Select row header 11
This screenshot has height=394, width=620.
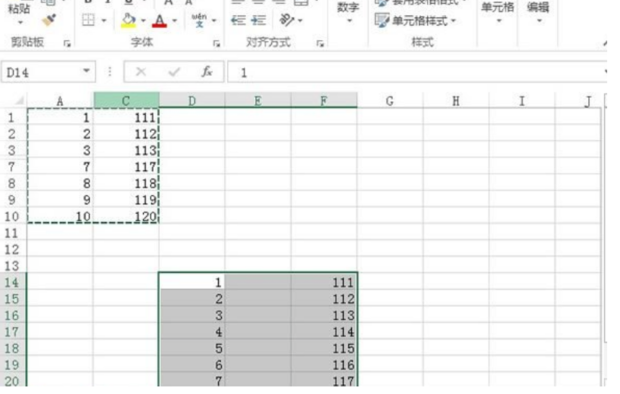click(x=12, y=233)
